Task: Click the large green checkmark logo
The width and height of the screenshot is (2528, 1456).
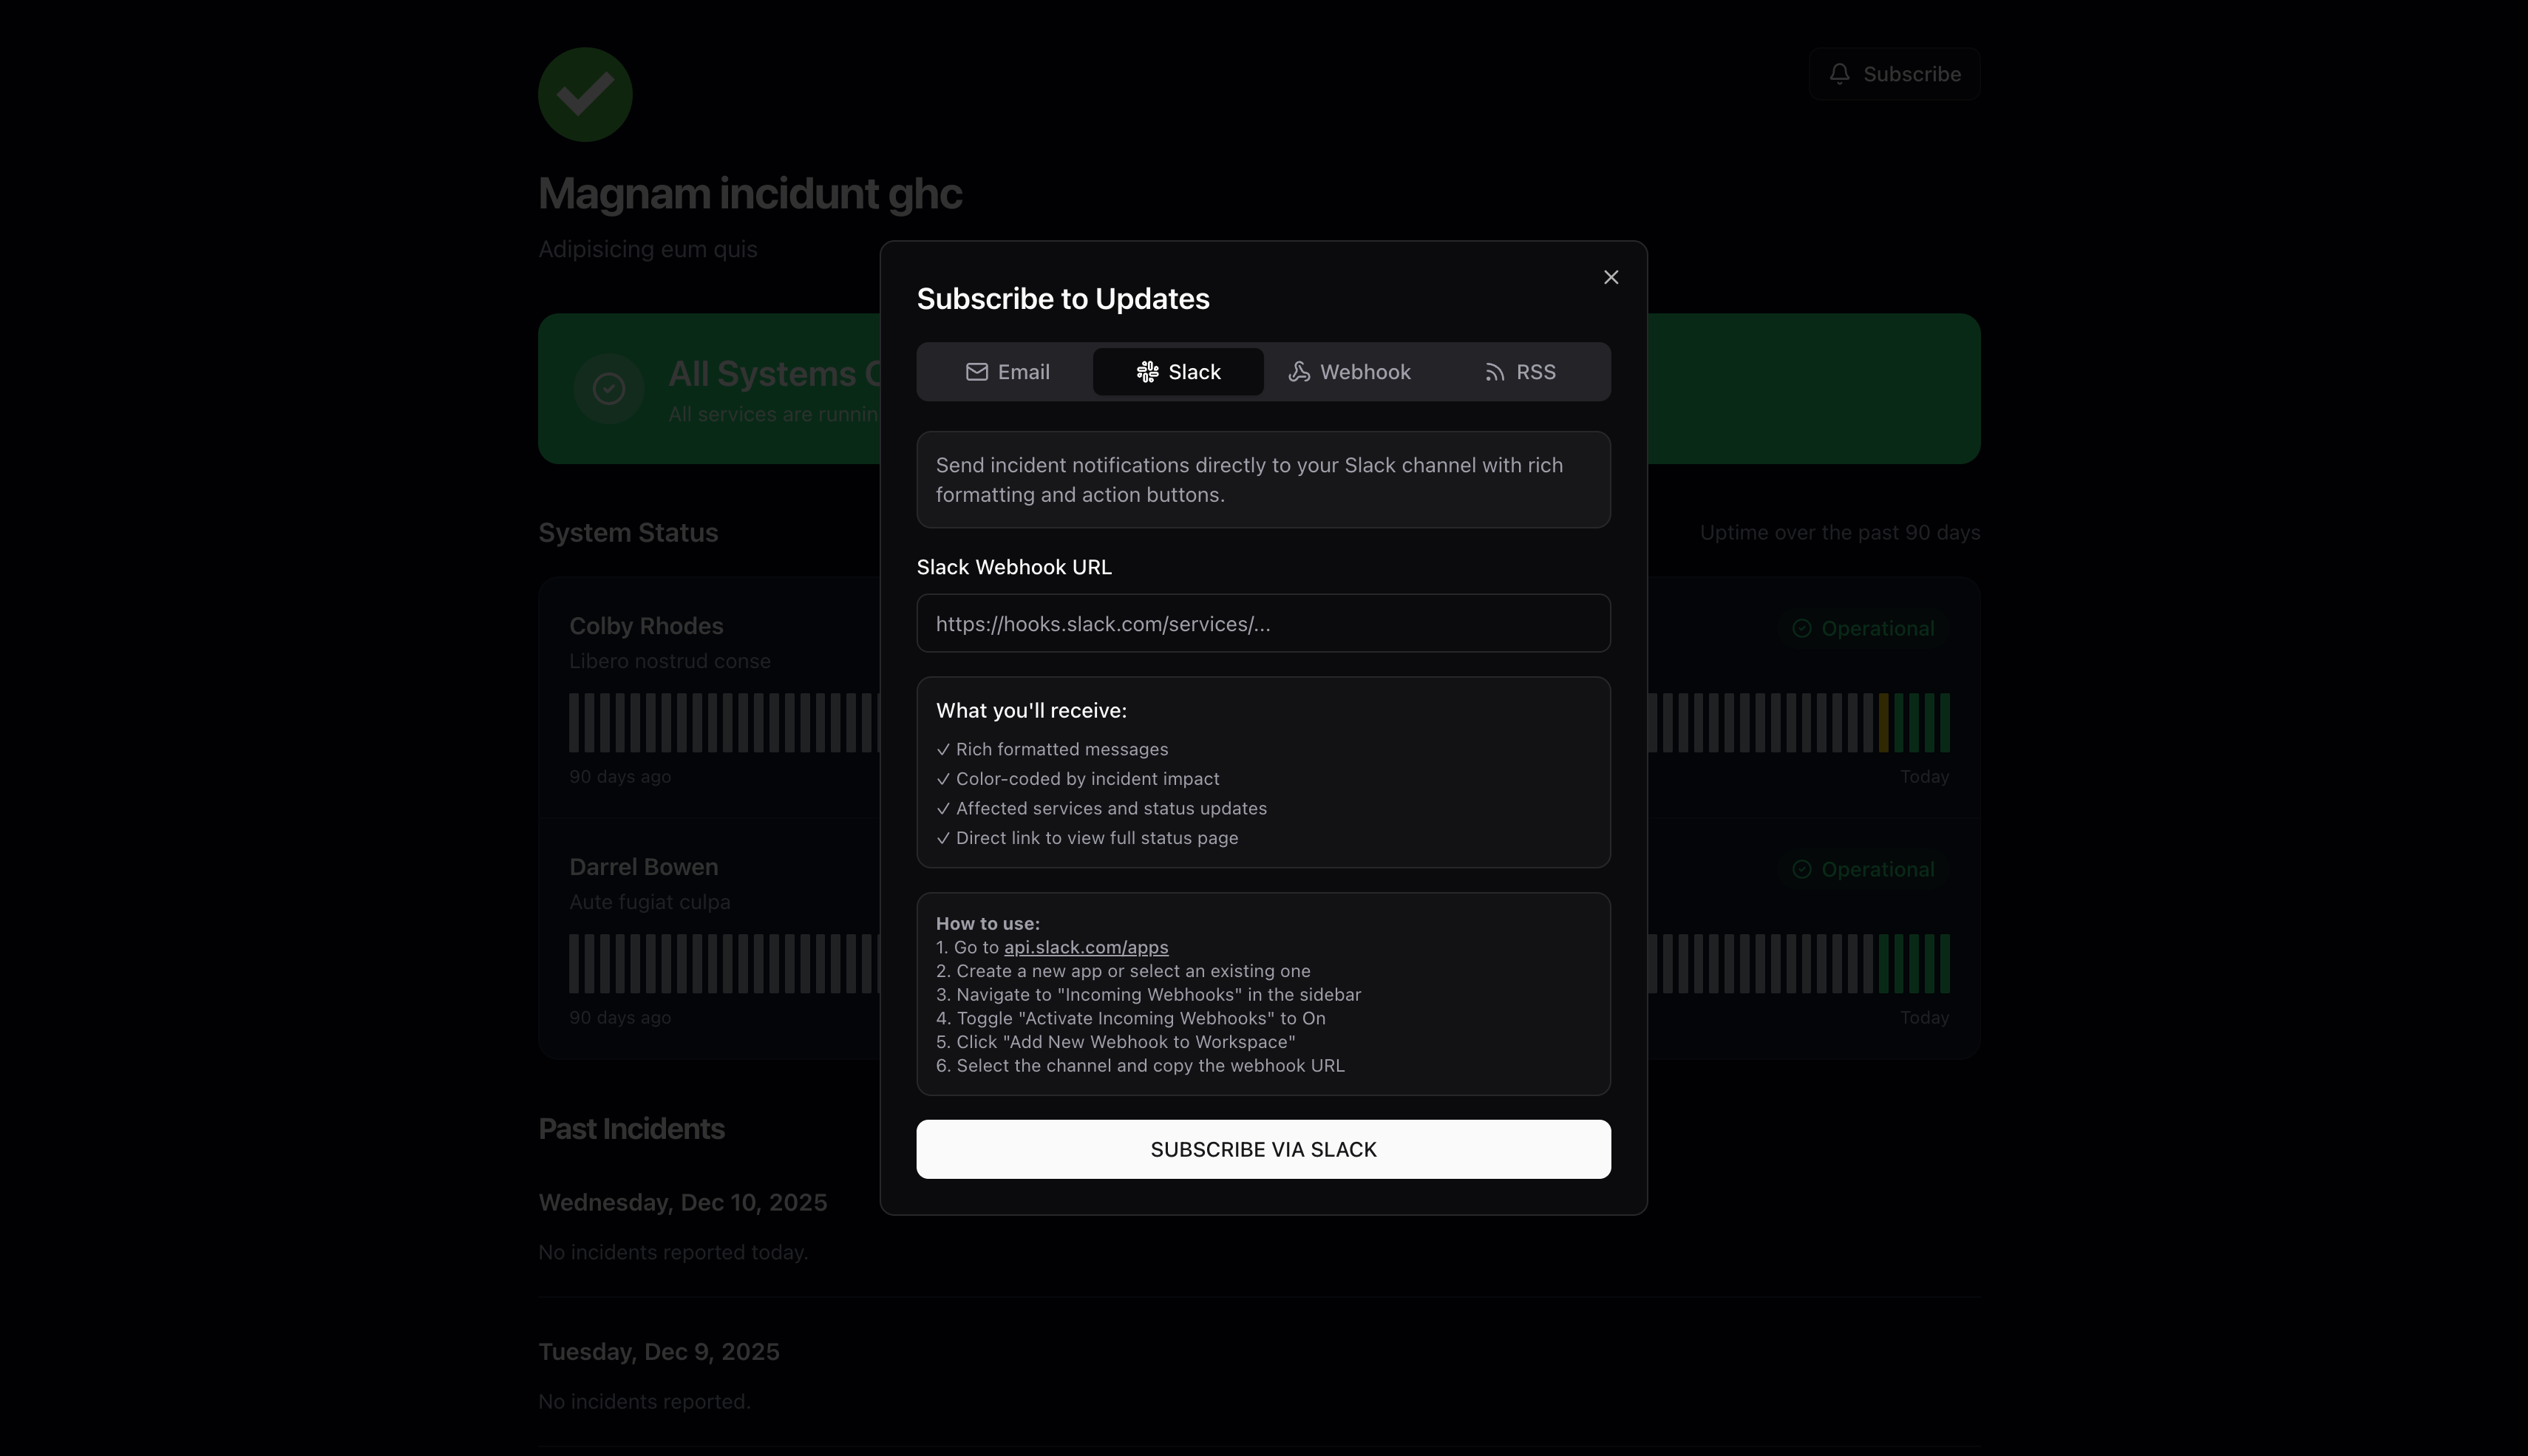Action: coord(585,95)
